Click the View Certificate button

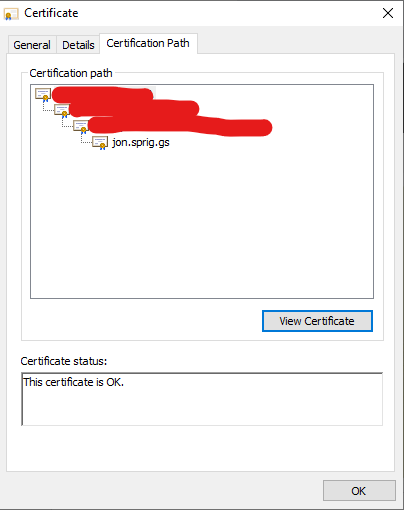click(317, 321)
